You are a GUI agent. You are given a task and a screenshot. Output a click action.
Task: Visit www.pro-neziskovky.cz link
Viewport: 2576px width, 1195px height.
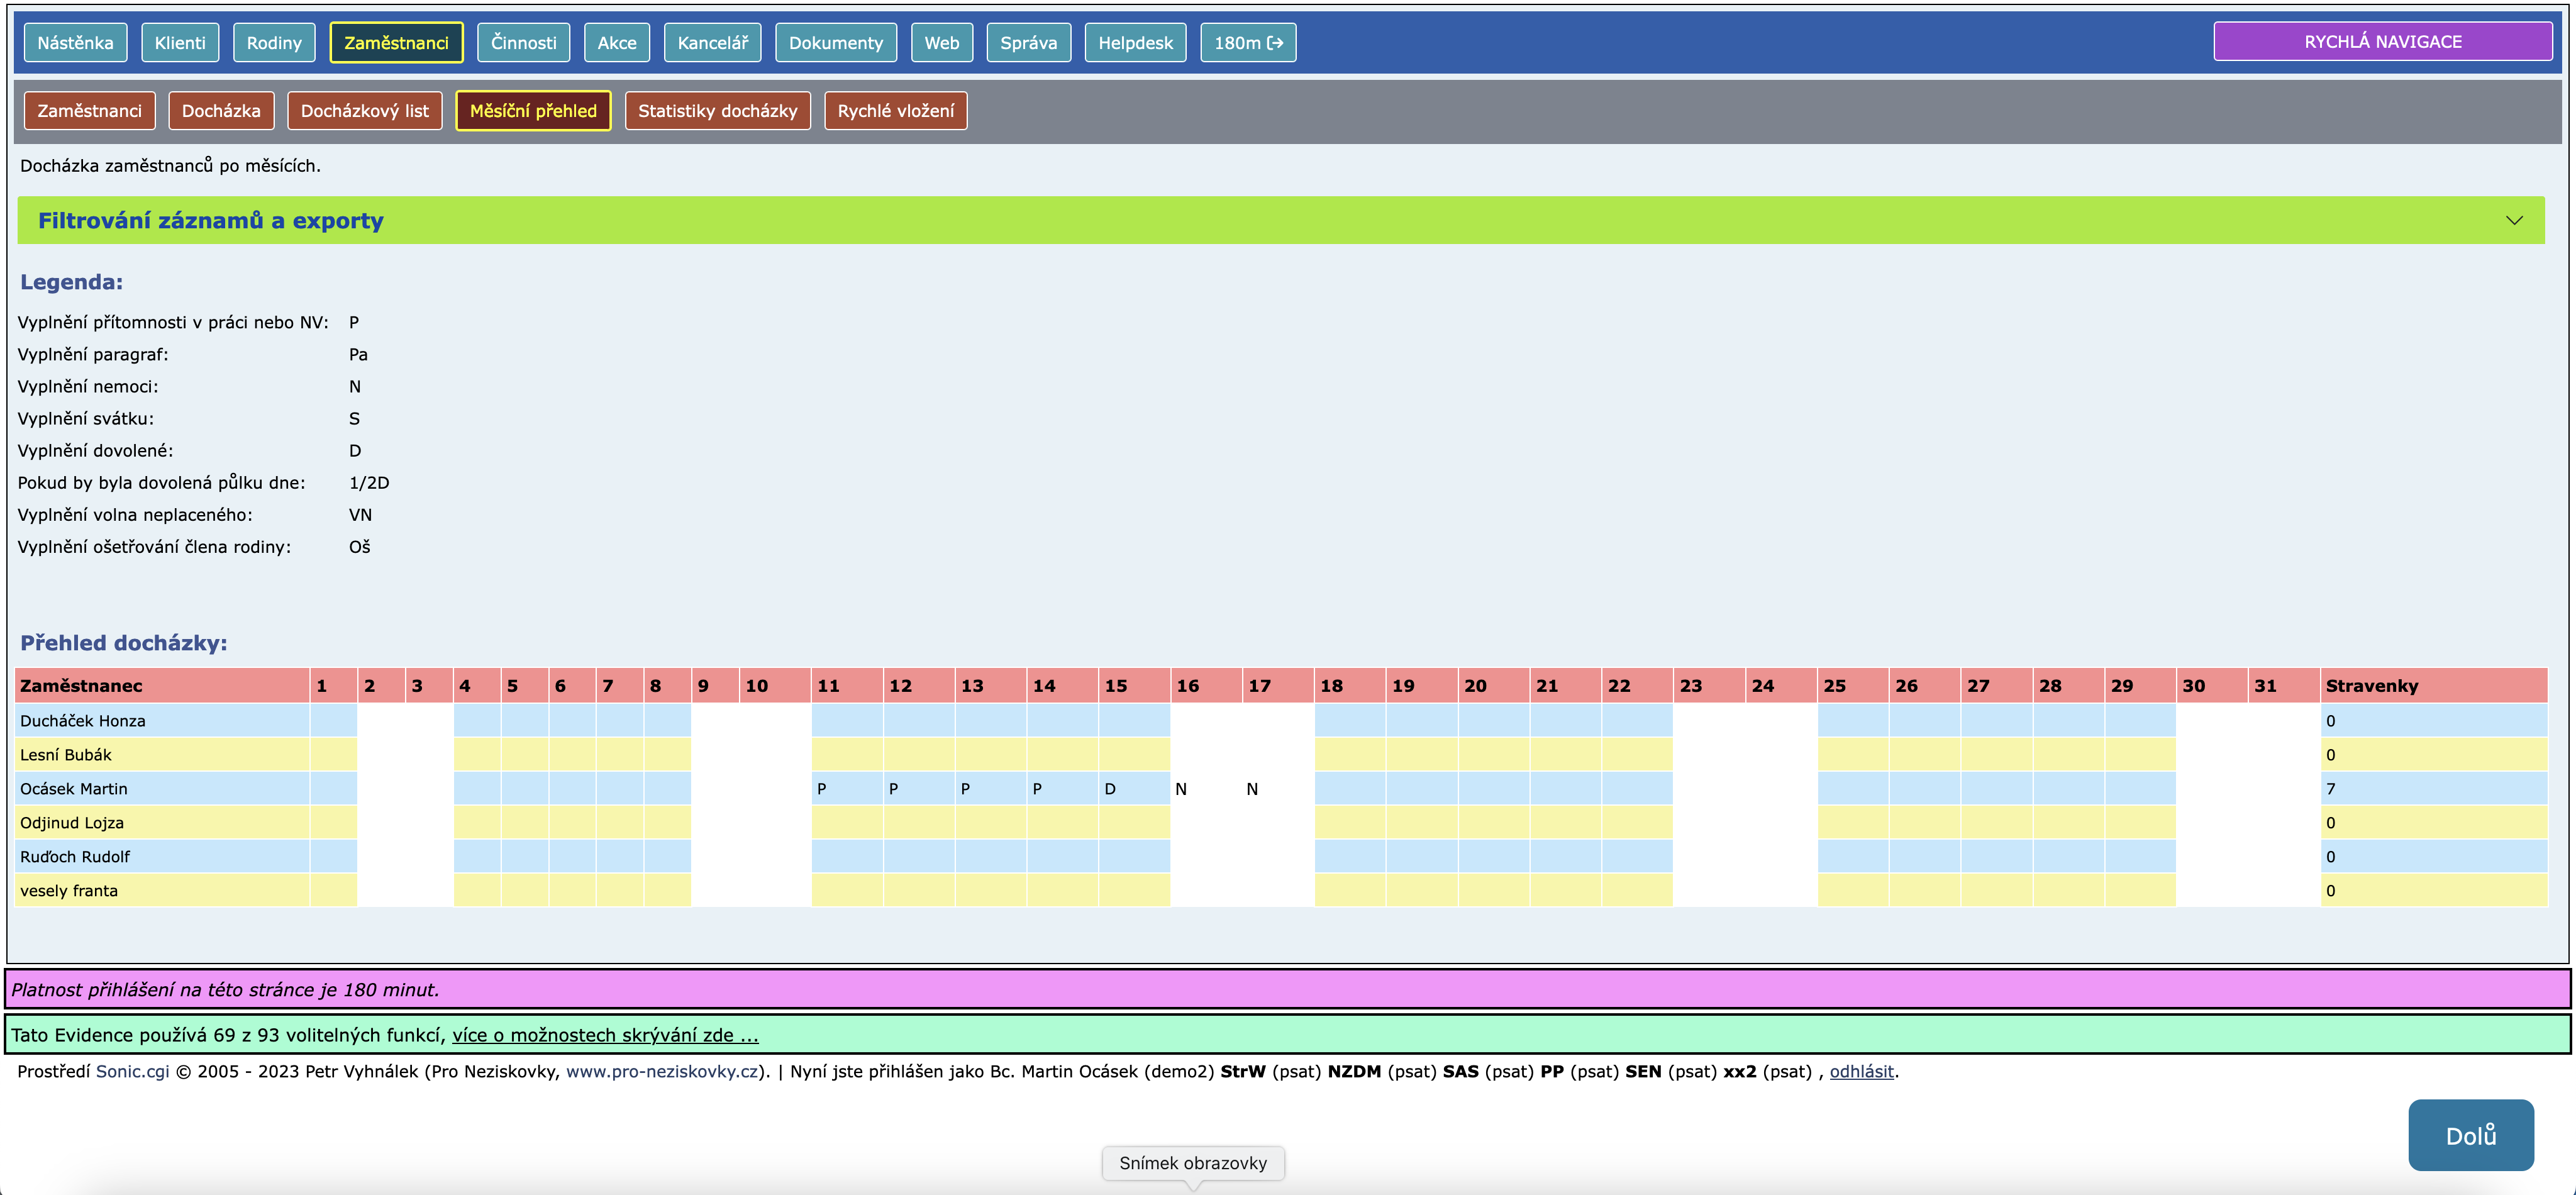[662, 1071]
